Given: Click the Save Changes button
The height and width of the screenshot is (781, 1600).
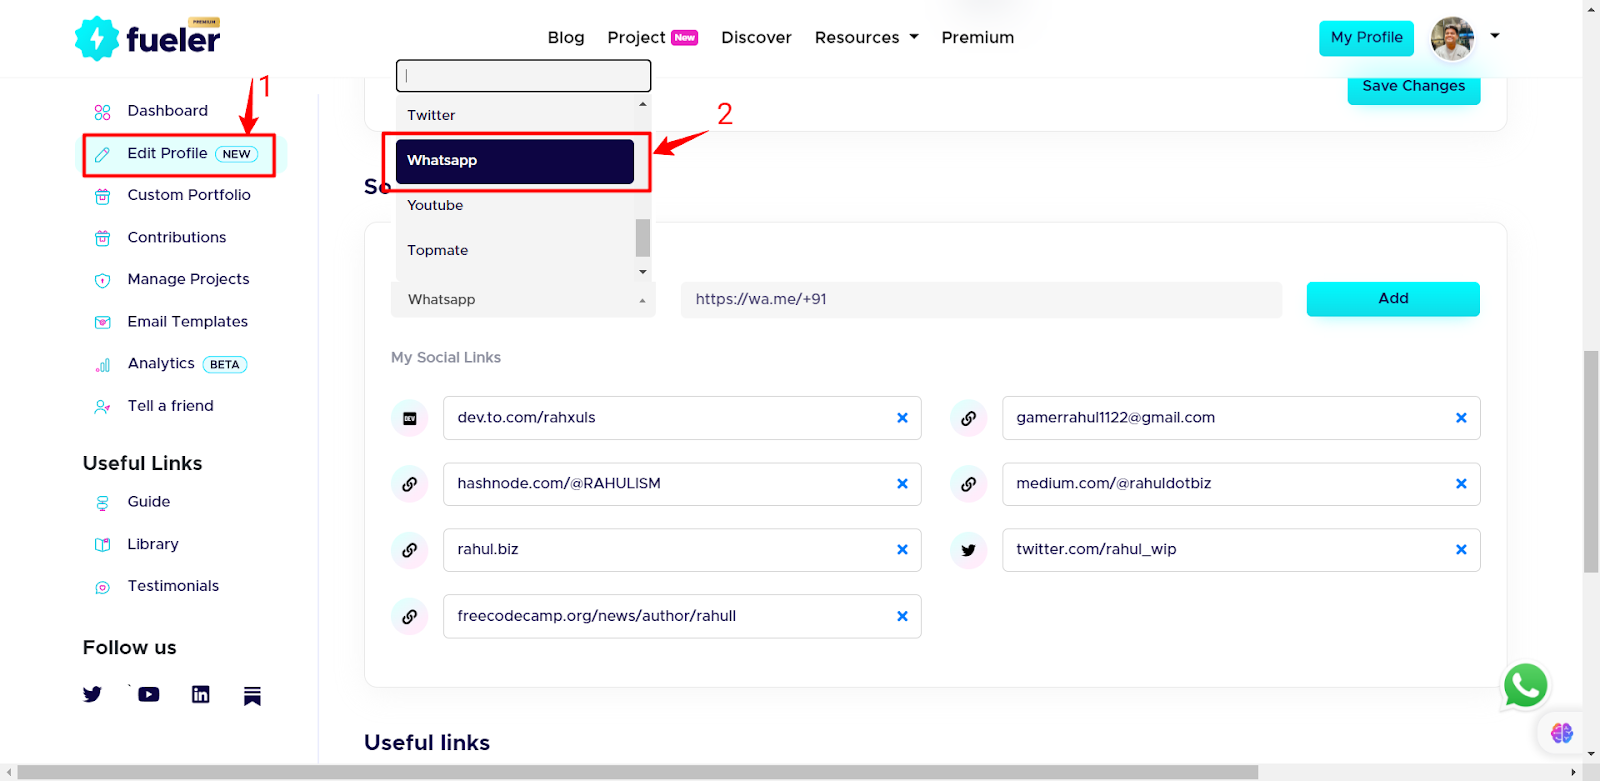Looking at the screenshot, I should pyautogui.click(x=1413, y=87).
